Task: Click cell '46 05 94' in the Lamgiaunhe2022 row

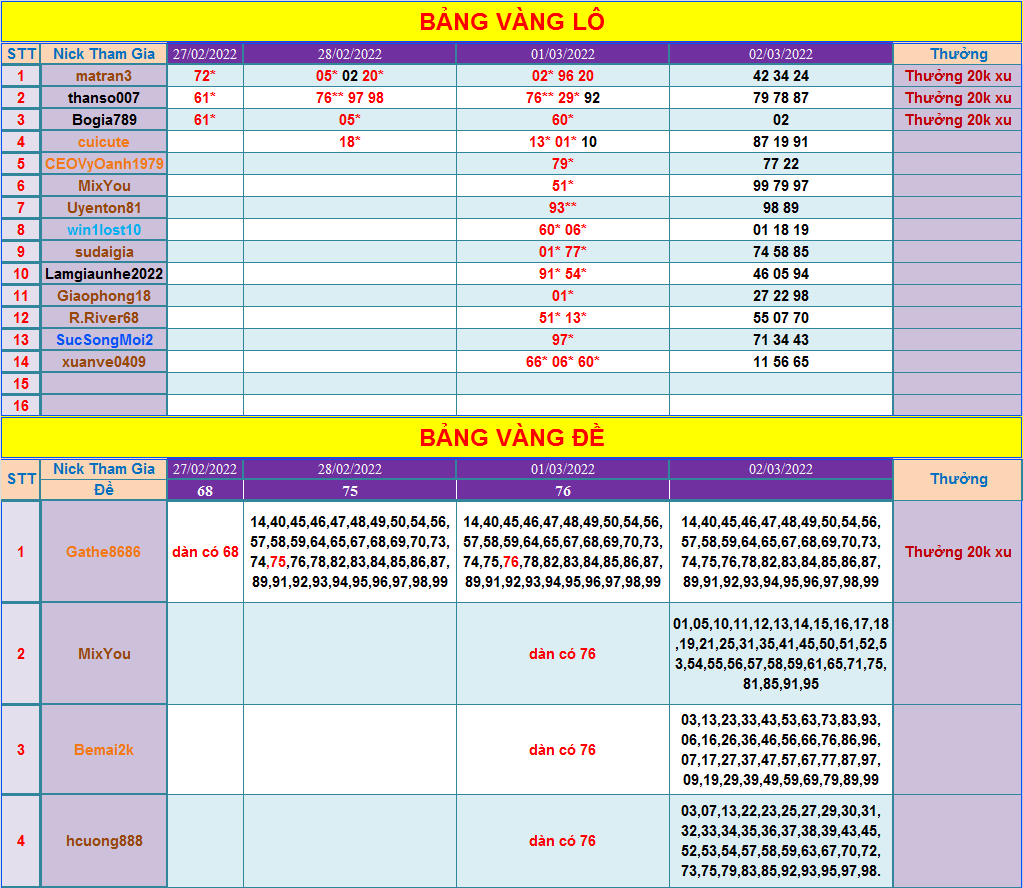Action: pyautogui.click(x=780, y=274)
